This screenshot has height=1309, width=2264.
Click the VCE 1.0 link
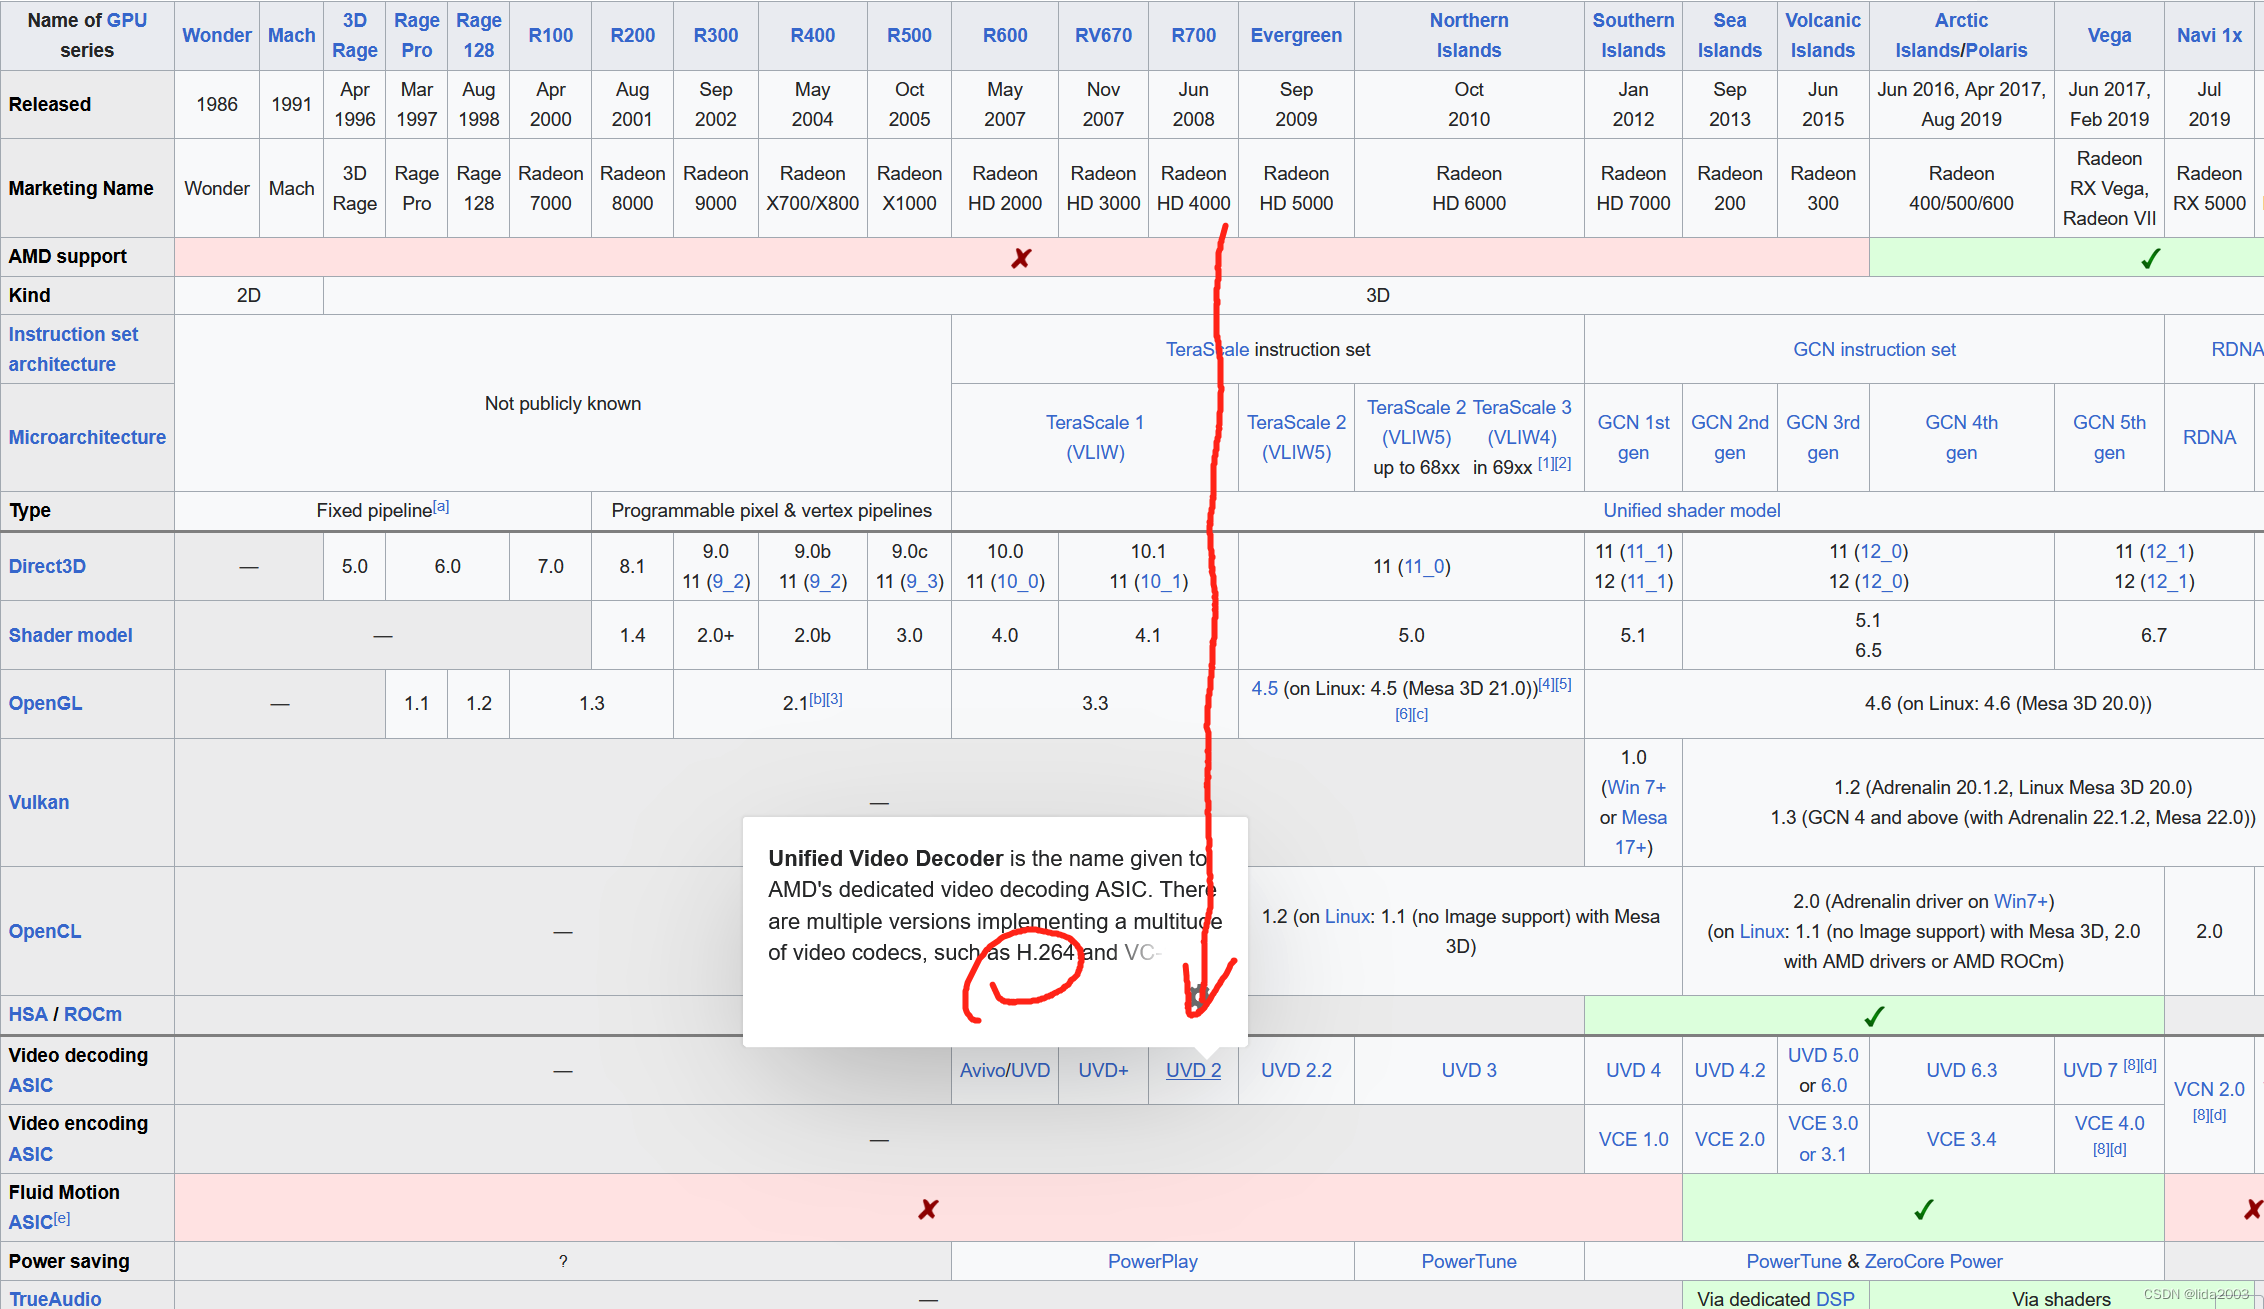(x=1633, y=1139)
